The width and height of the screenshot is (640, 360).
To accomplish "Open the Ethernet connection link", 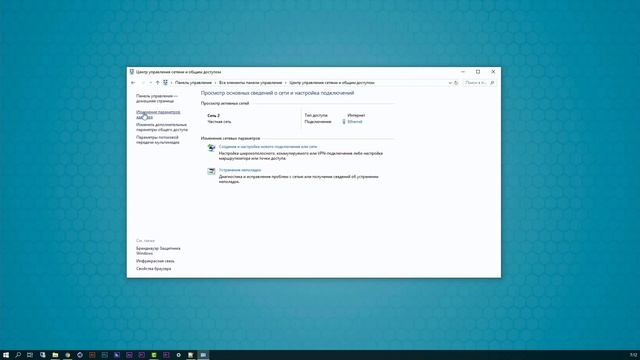I will [355, 122].
